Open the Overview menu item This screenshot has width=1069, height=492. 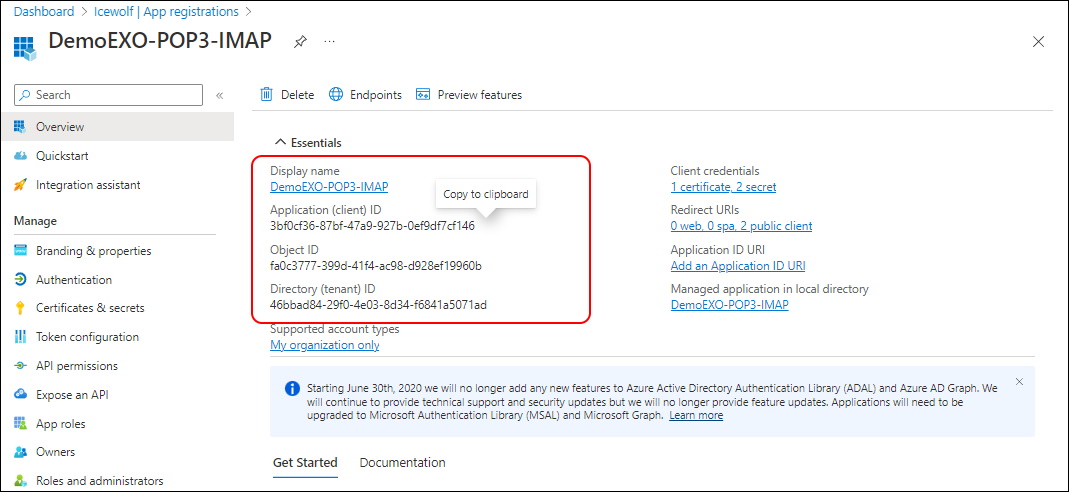click(117, 127)
